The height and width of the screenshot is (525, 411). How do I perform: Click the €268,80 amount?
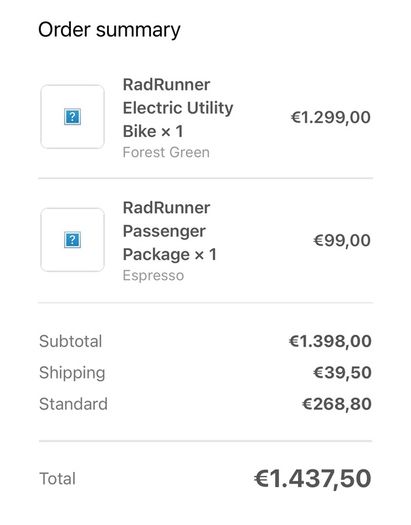[337, 404]
